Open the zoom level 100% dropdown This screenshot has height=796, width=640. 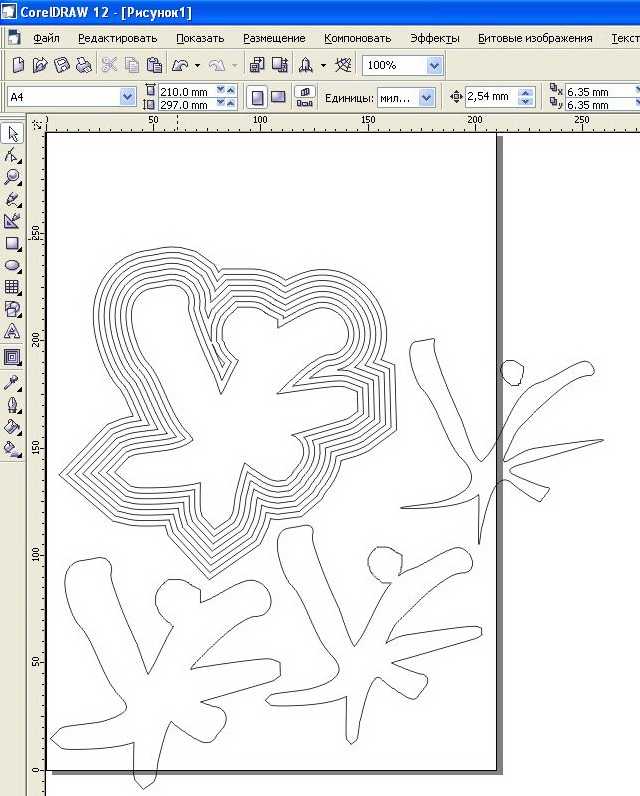pyautogui.click(x=434, y=65)
